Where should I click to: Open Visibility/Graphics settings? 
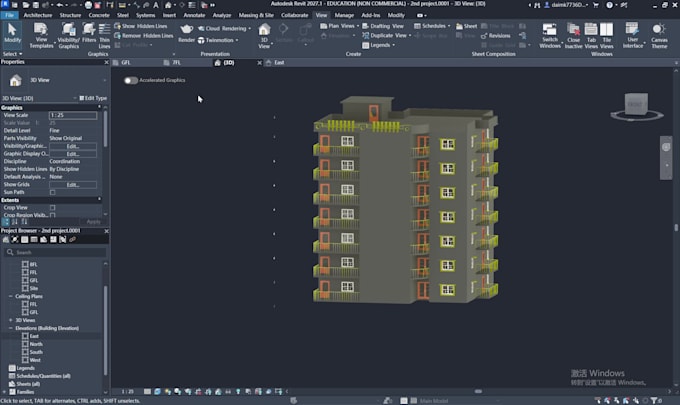click(x=69, y=36)
